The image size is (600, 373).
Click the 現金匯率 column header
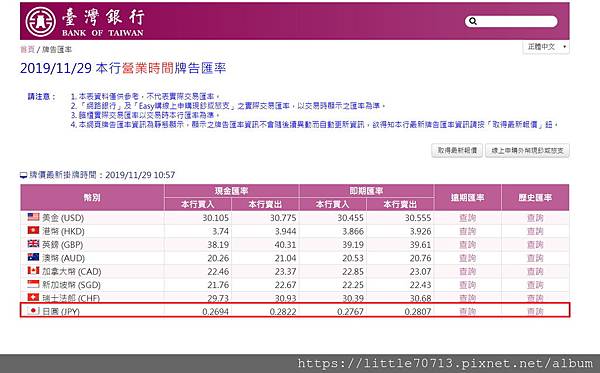232,191
